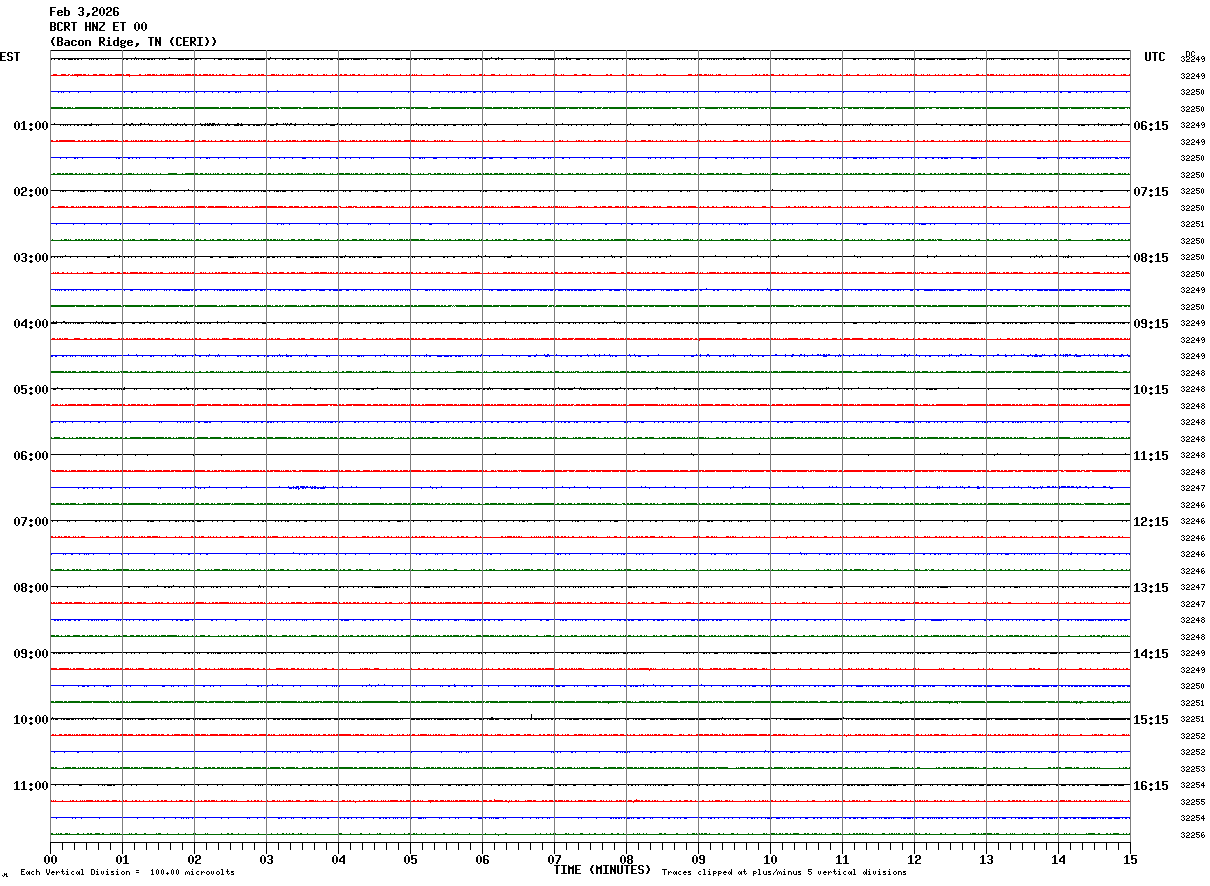
Task: Click the 14:15 UTC time label
Action: click(x=1151, y=654)
